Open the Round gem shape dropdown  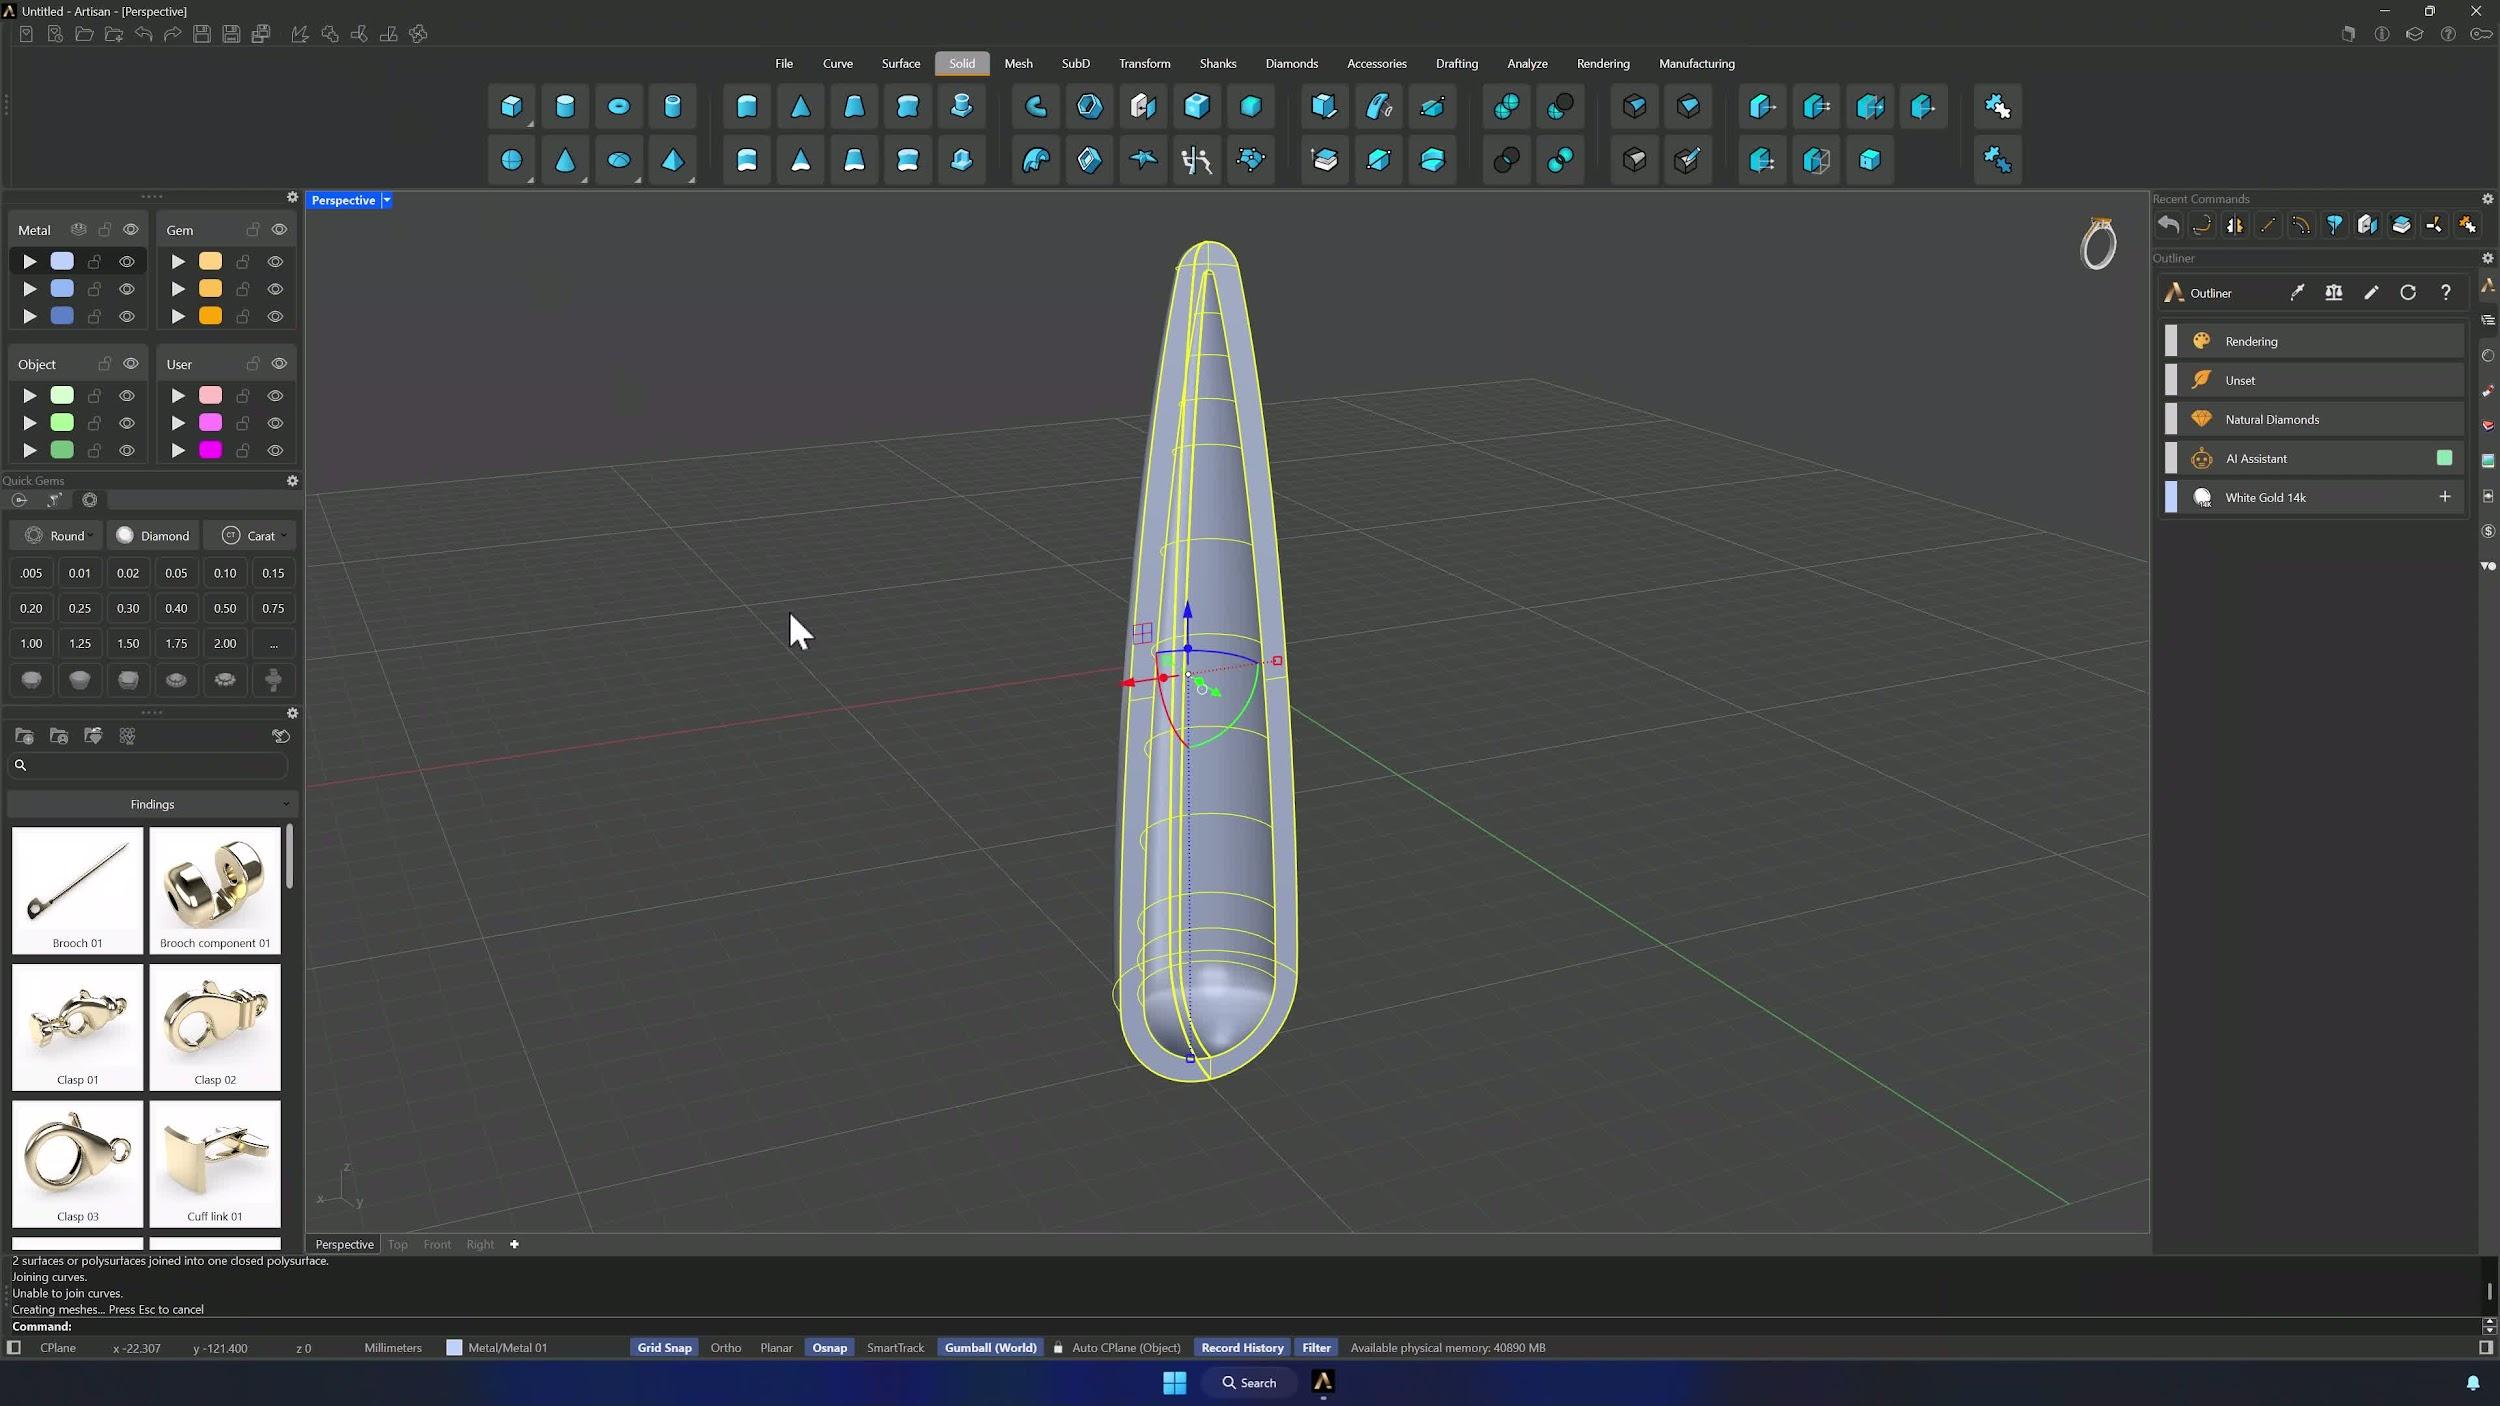coord(58,536)
